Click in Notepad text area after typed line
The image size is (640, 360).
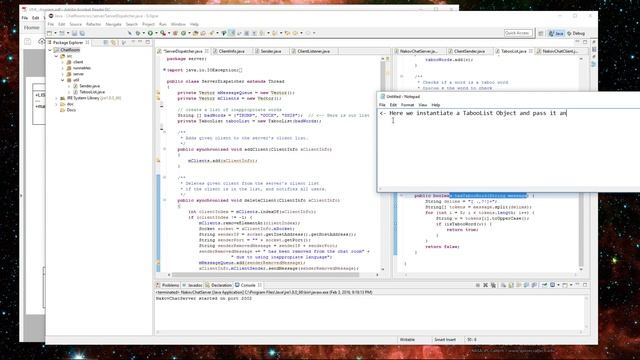pos(568,113)
